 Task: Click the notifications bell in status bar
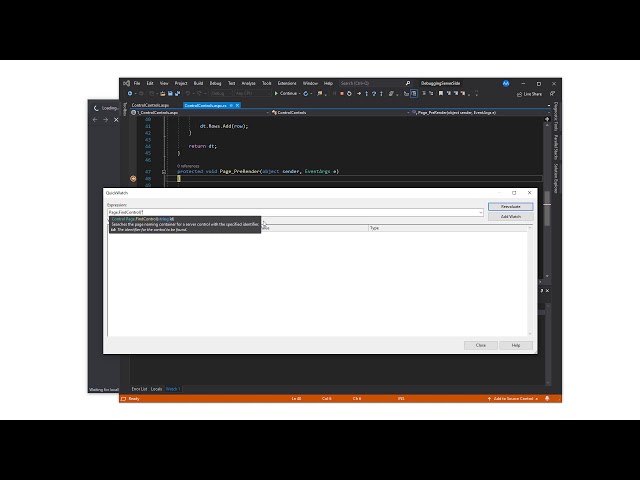point(547,399)
